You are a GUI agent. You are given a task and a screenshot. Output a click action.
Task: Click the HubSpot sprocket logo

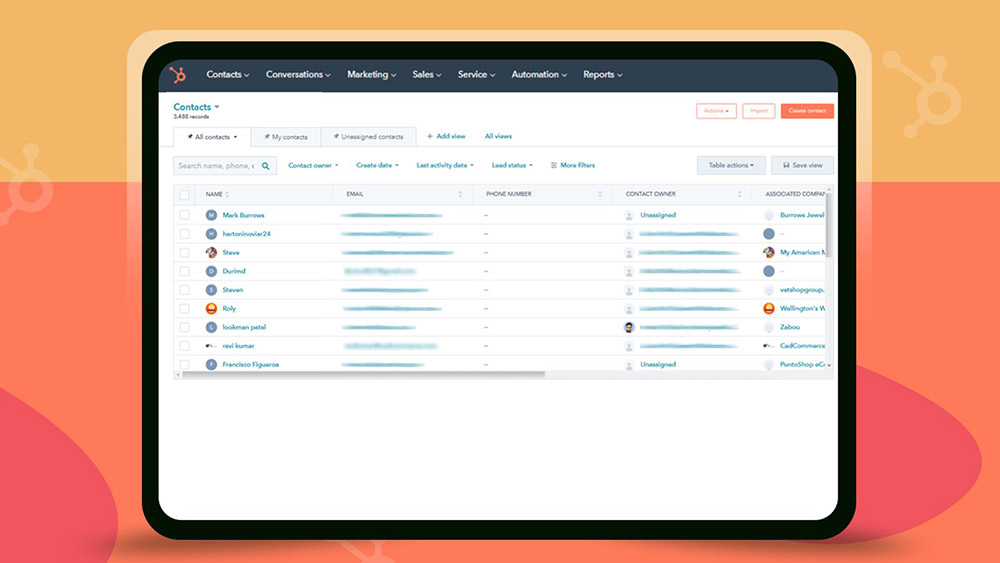click(178, 75)
